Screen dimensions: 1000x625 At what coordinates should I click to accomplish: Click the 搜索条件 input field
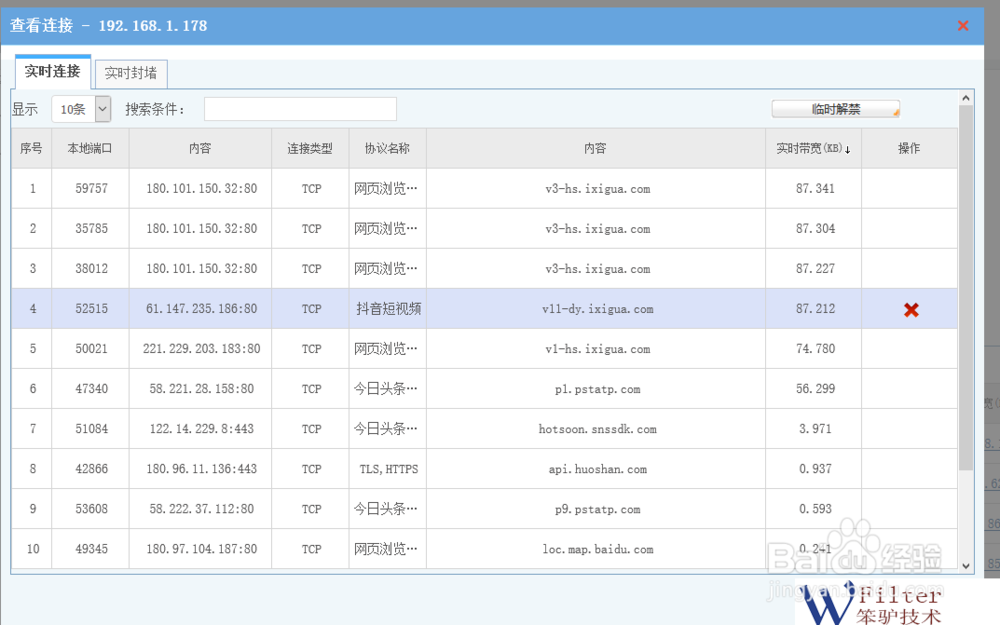(300, 109)
